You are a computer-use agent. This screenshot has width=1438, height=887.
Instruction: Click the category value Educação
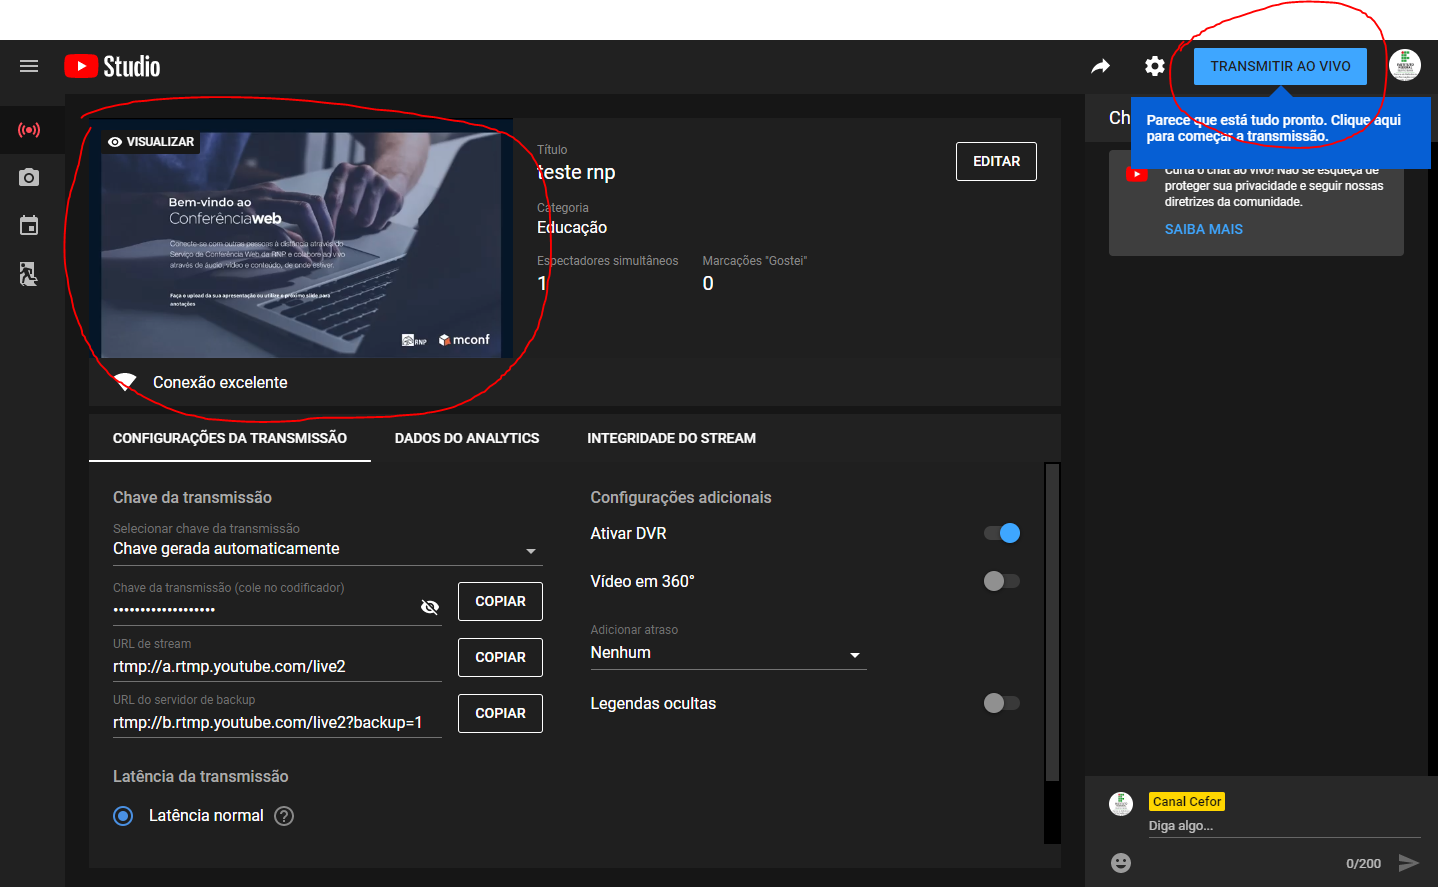tap(572, 227)
